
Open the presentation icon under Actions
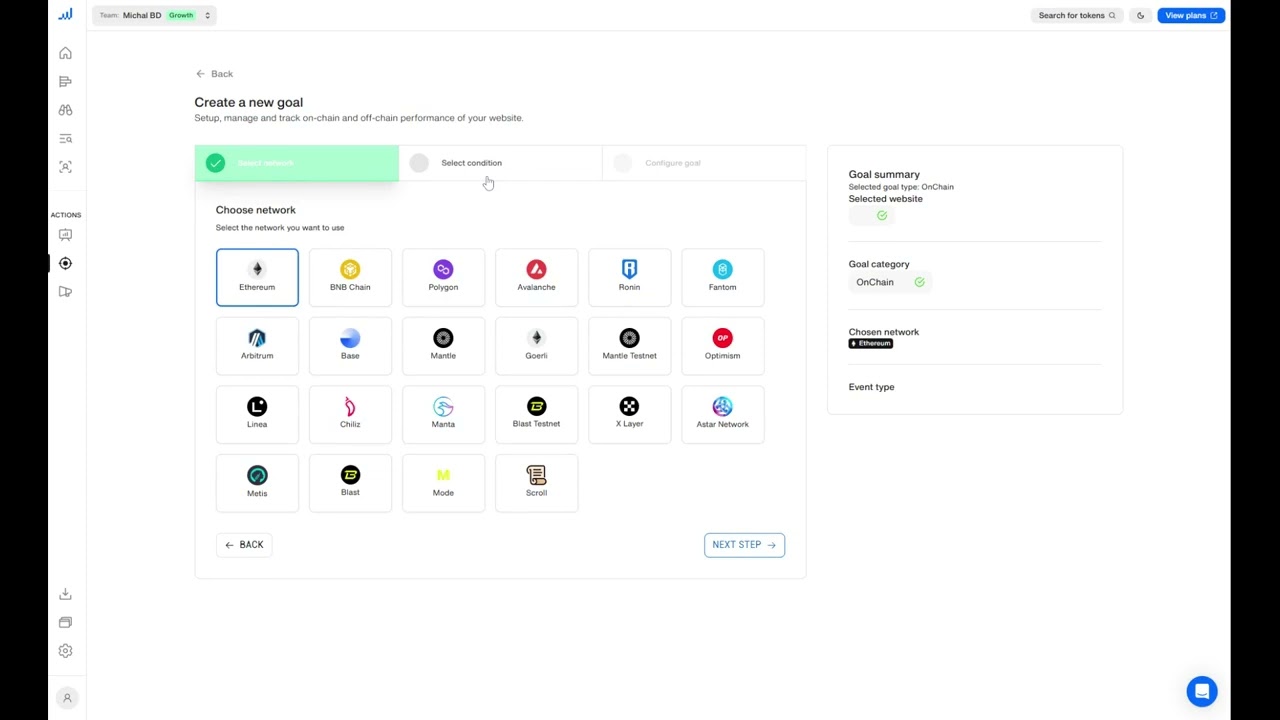[x=65, y=235]
